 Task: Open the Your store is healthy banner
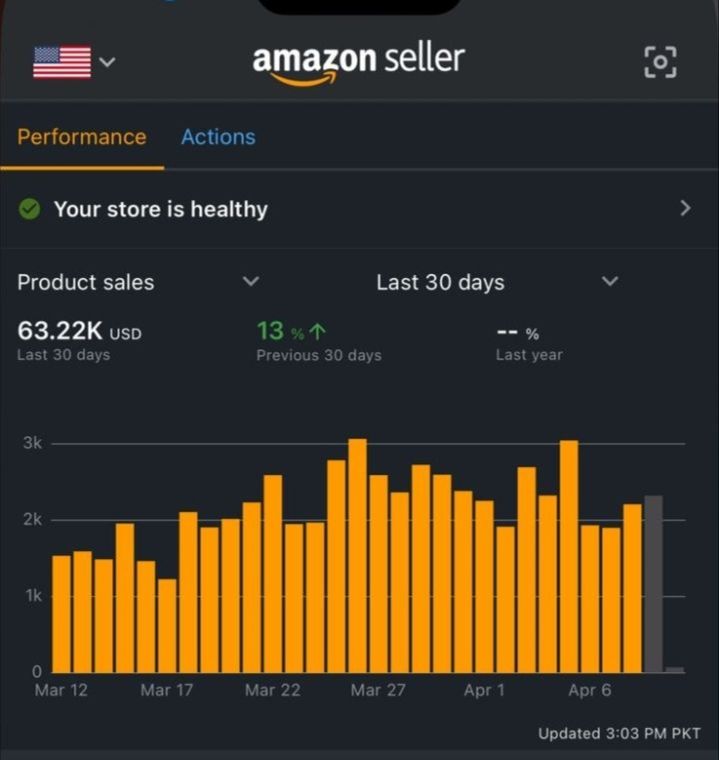click(160, 209)
